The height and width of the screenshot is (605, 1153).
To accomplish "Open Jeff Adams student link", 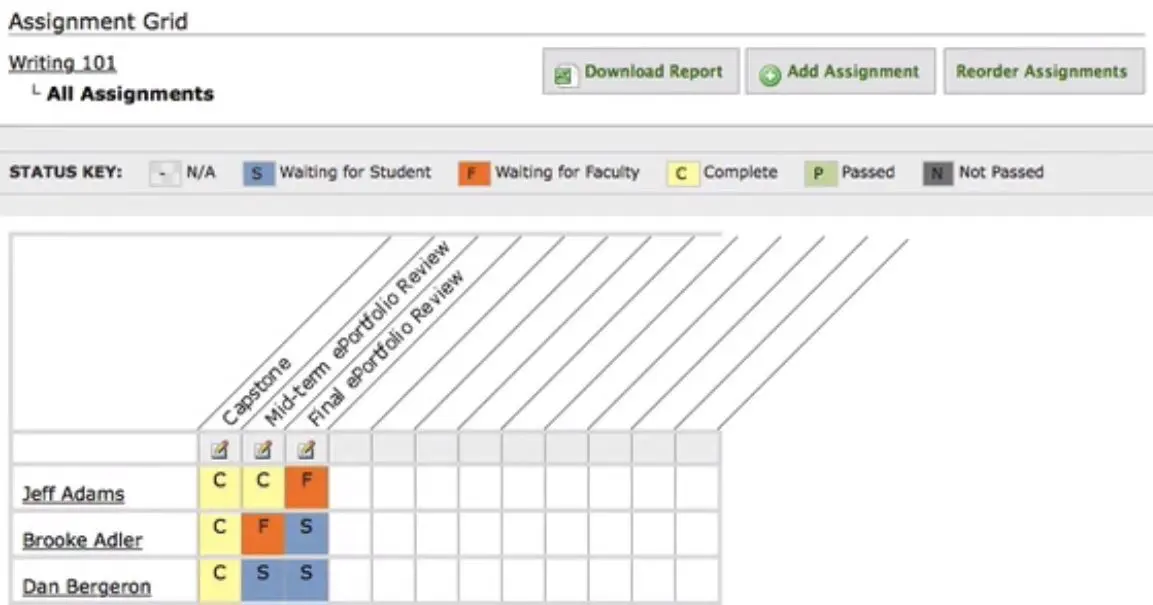I will click(73, 493).
